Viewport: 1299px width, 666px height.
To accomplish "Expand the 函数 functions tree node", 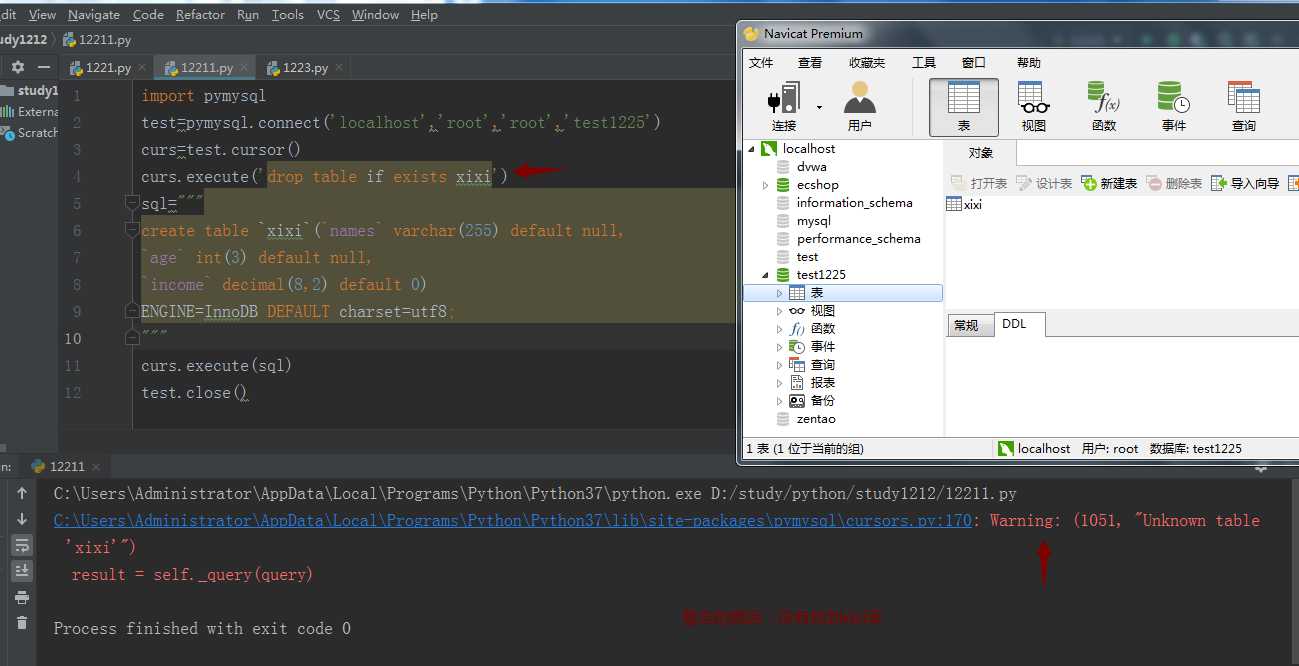I will (780, 329).
